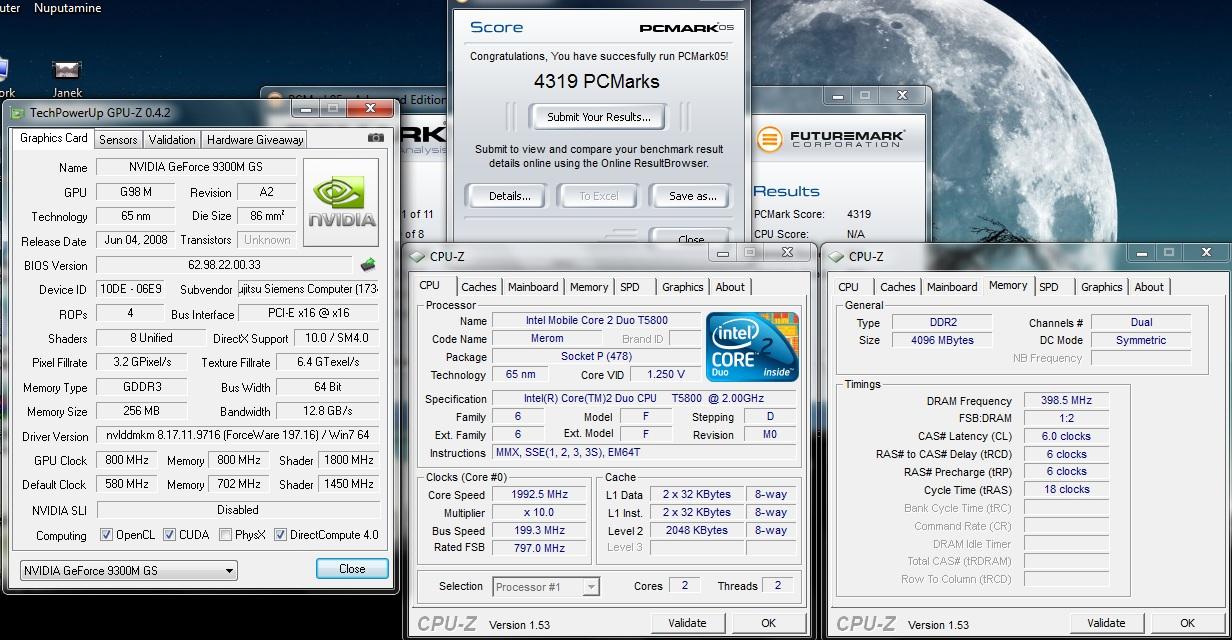
Task: Open the Hardware Giveaway tab
Action: (255, 140)
